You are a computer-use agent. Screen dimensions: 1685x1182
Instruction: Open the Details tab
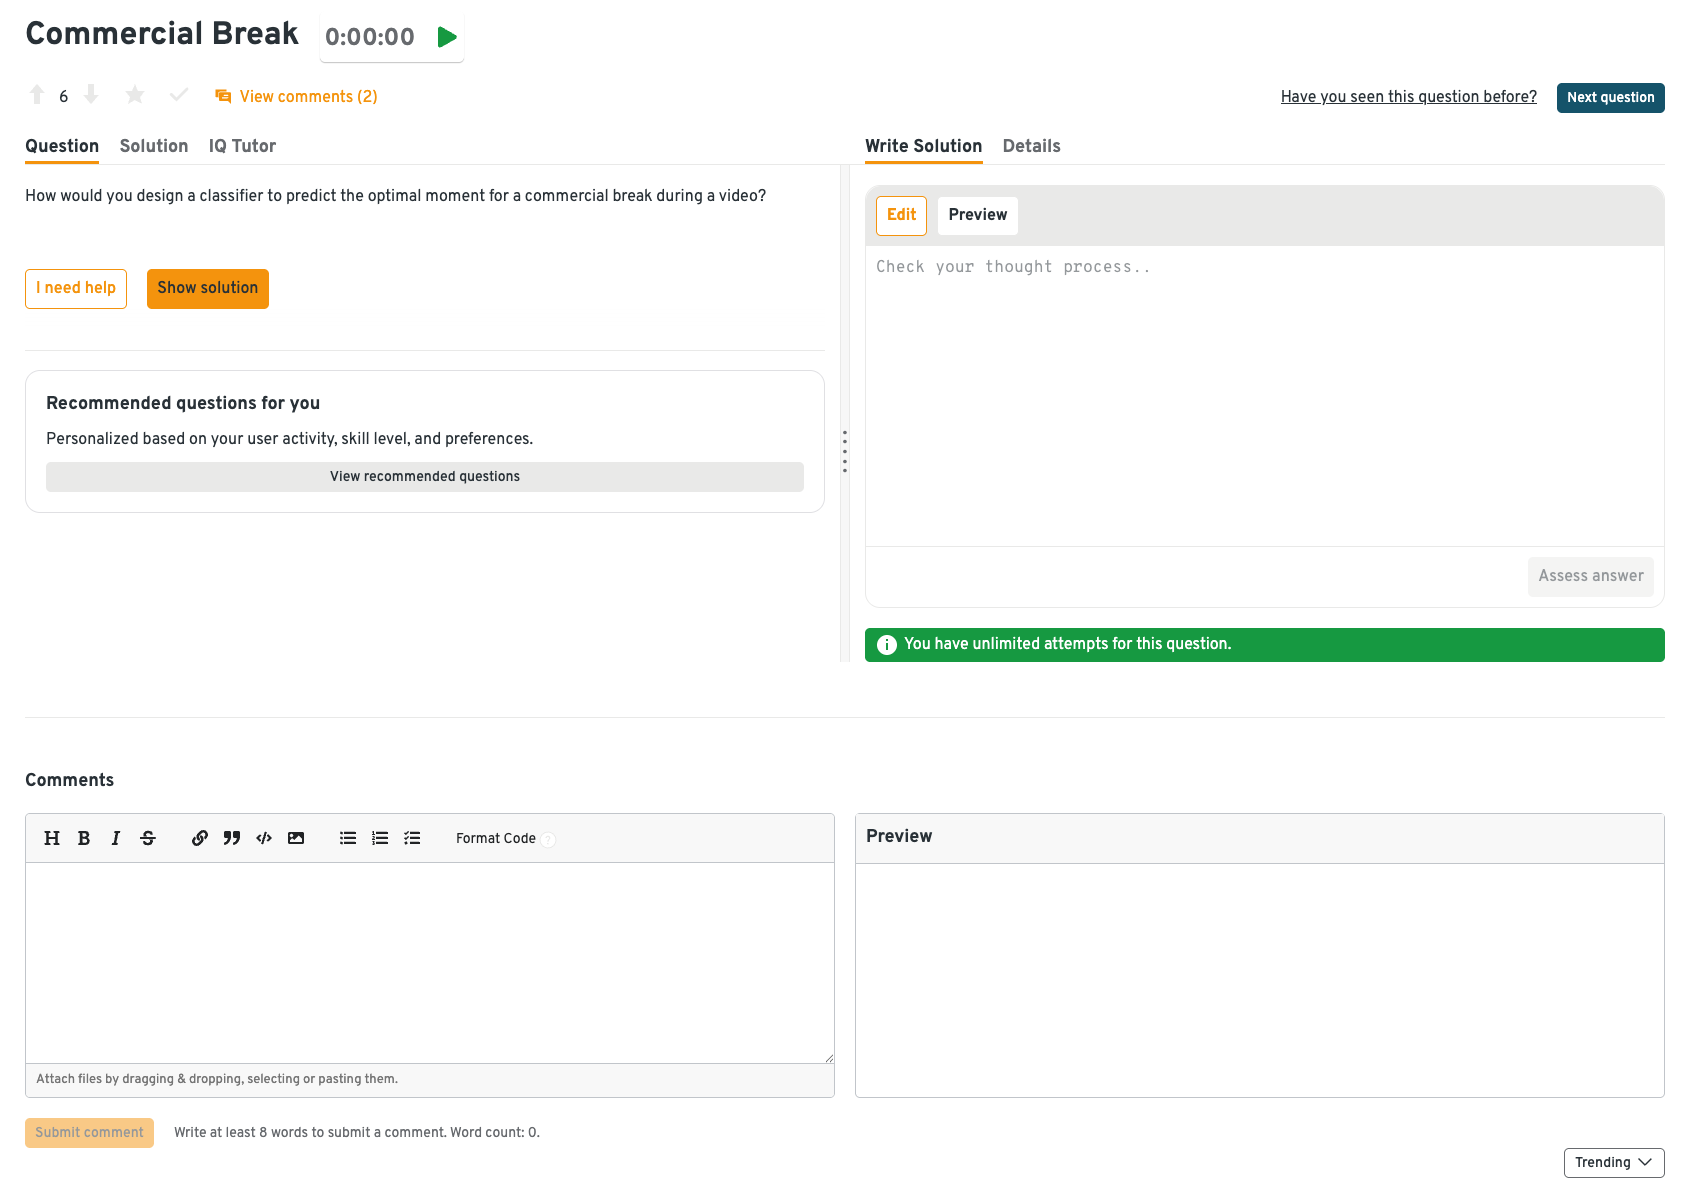pyautogui.click(x=1031, y=146)
